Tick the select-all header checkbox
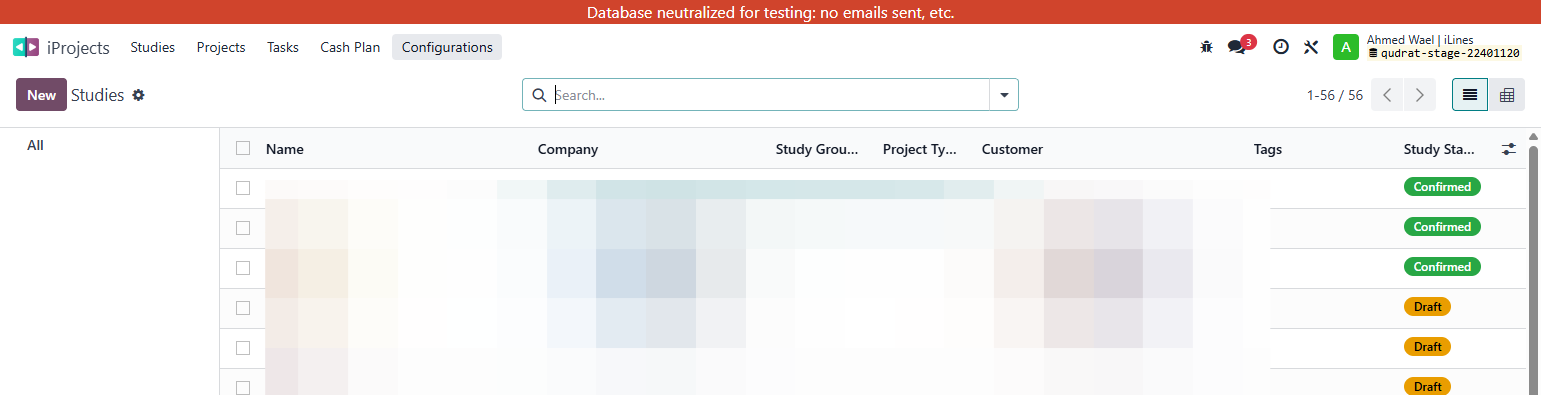This screenshot has height=395, width=1541. coord(243,148)
